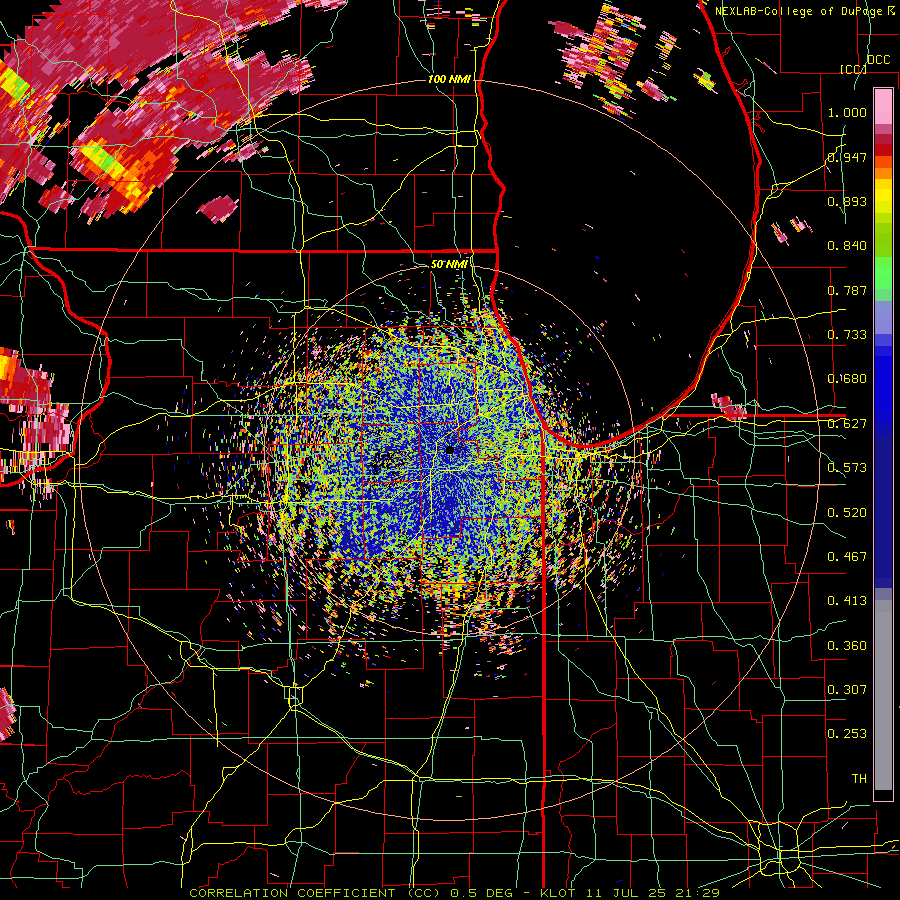Select the 1.000 legend value

847,112
